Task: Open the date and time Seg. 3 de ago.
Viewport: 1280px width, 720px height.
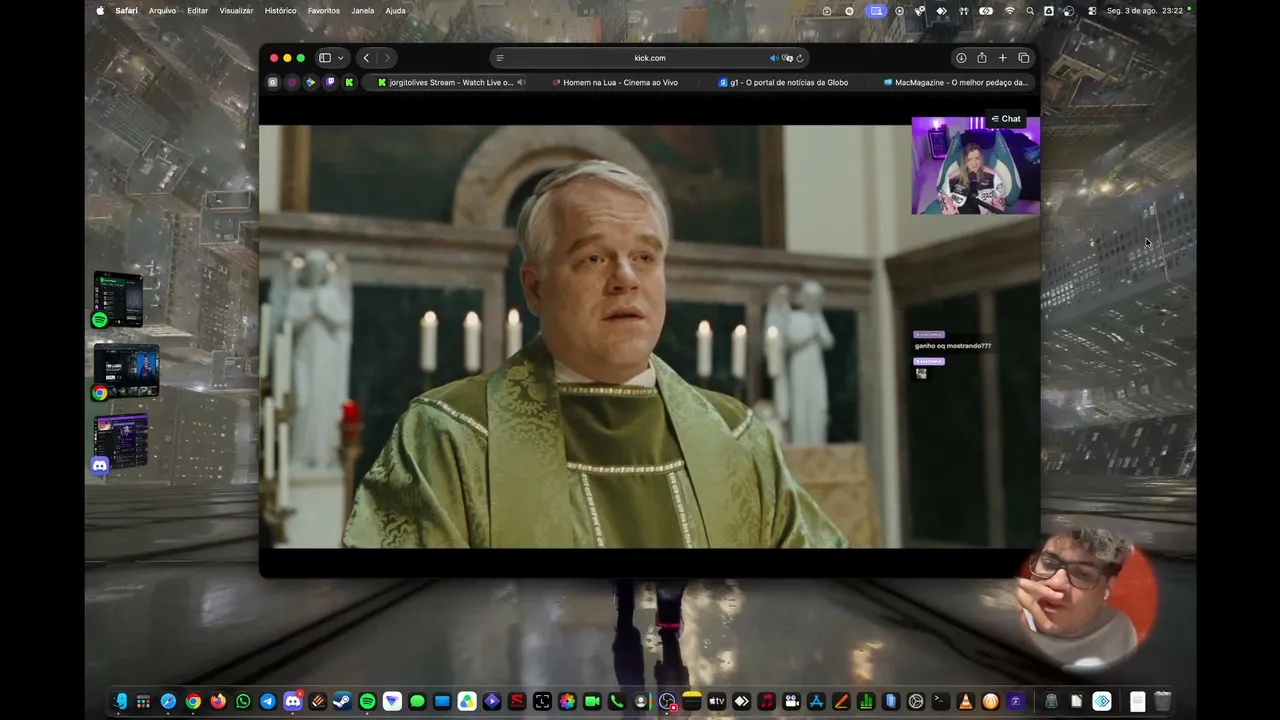Action: click(x=1145, y=11)
